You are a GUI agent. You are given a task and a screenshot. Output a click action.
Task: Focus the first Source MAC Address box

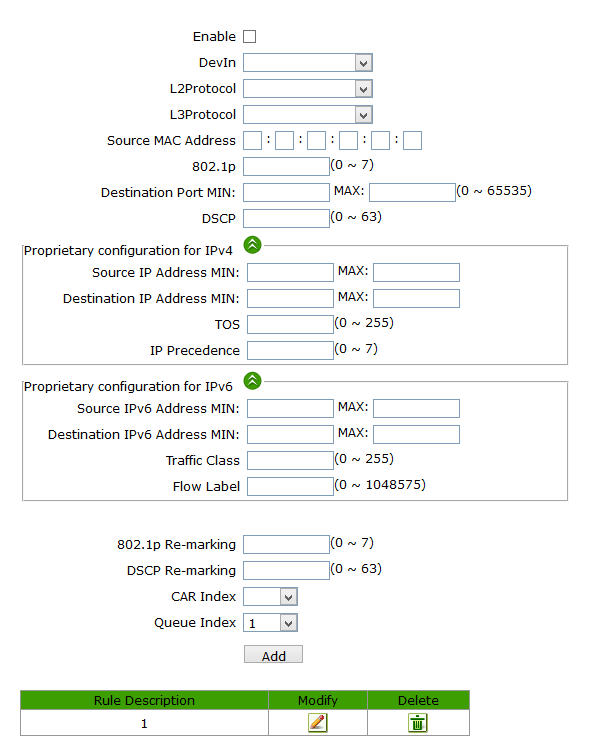[252, 141]
